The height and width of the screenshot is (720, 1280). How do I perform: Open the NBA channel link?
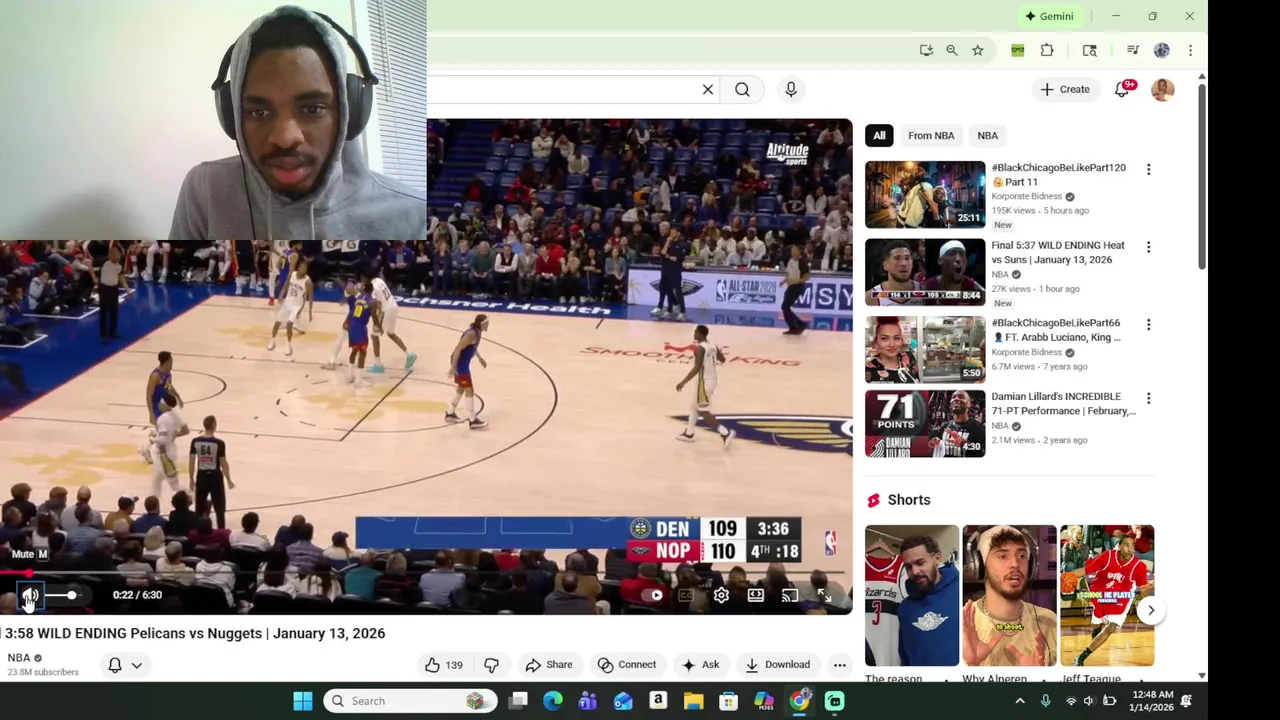19,657
